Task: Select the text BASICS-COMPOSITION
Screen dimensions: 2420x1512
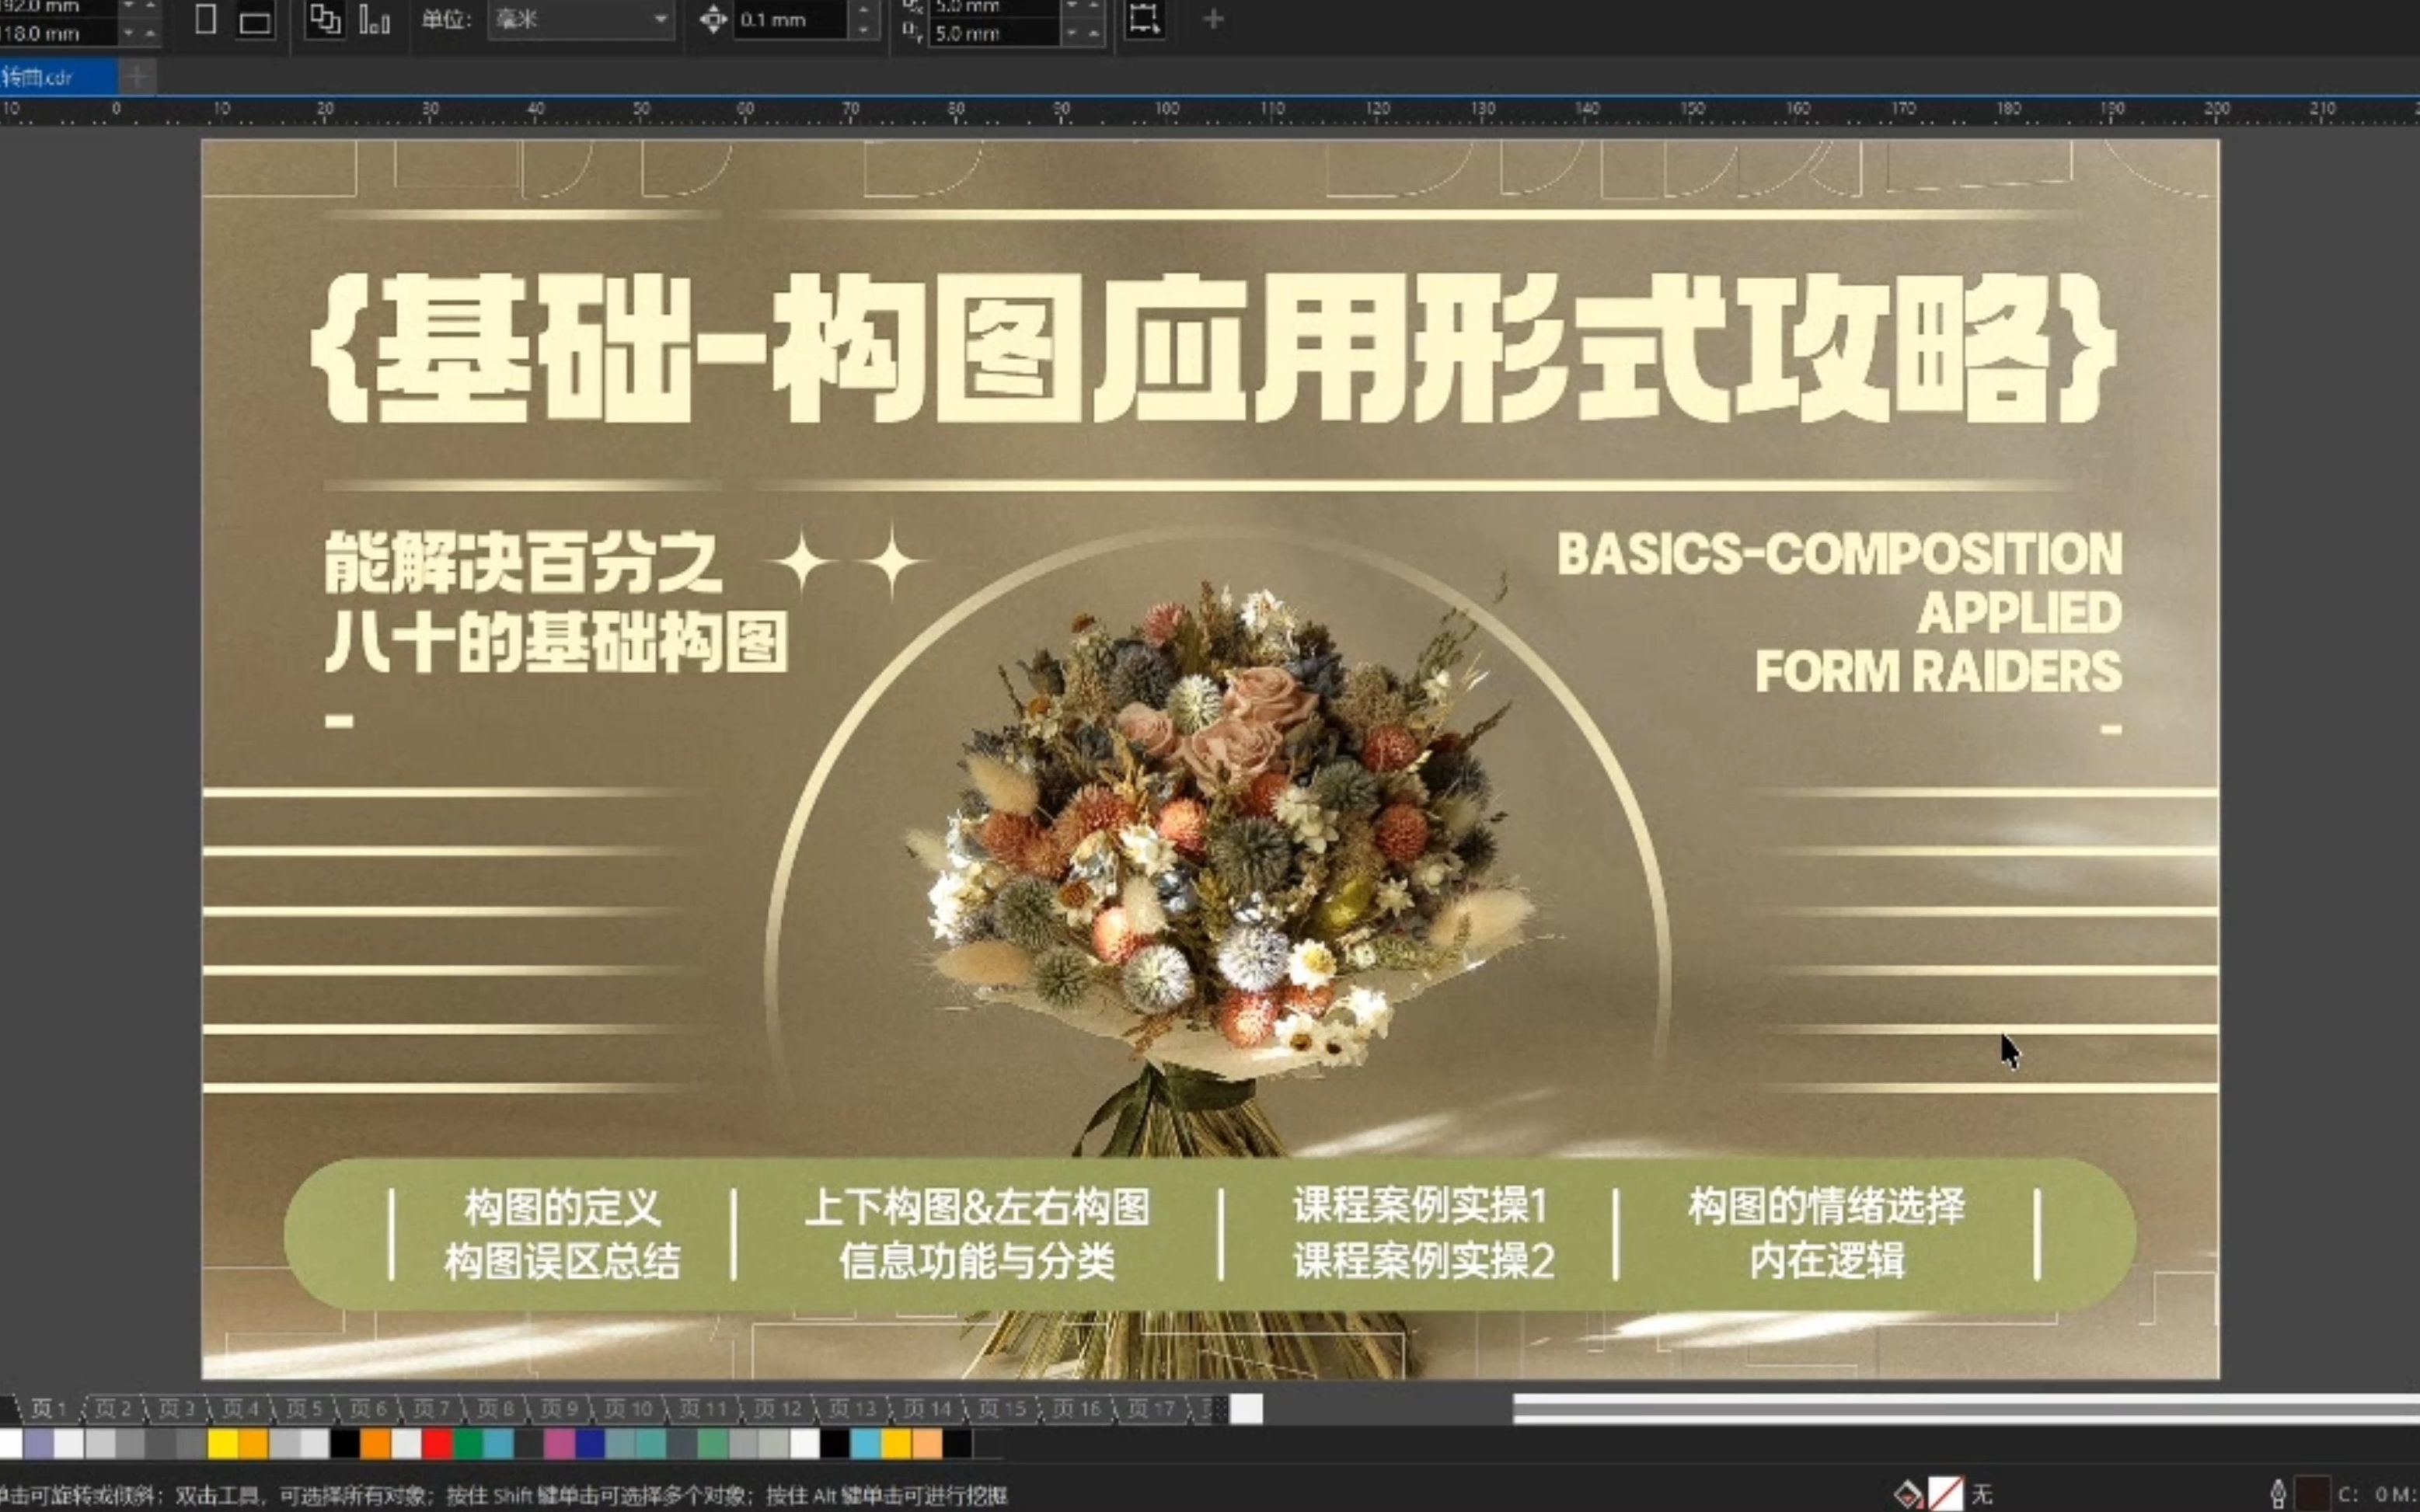Action: pyautogui.click(x=1839, y=553)
